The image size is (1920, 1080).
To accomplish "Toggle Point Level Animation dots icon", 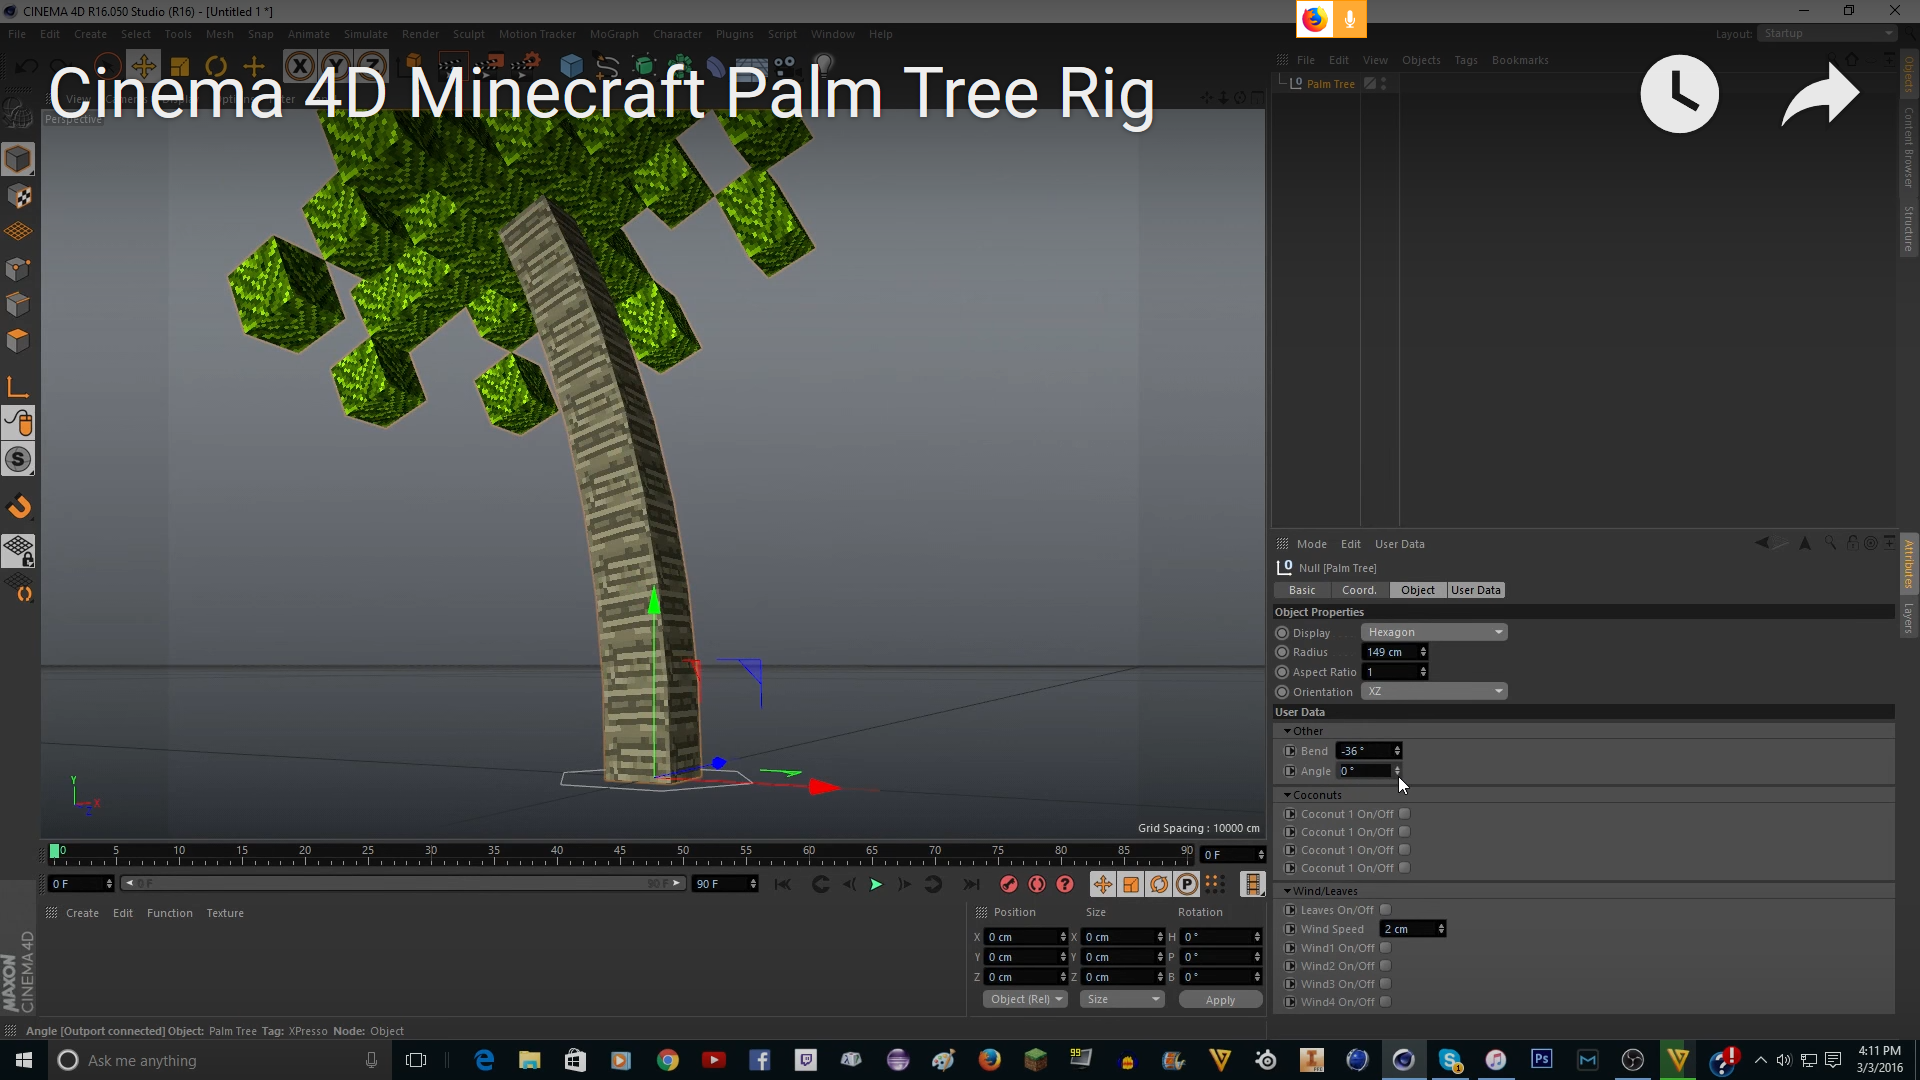I will coord(1215,884).
